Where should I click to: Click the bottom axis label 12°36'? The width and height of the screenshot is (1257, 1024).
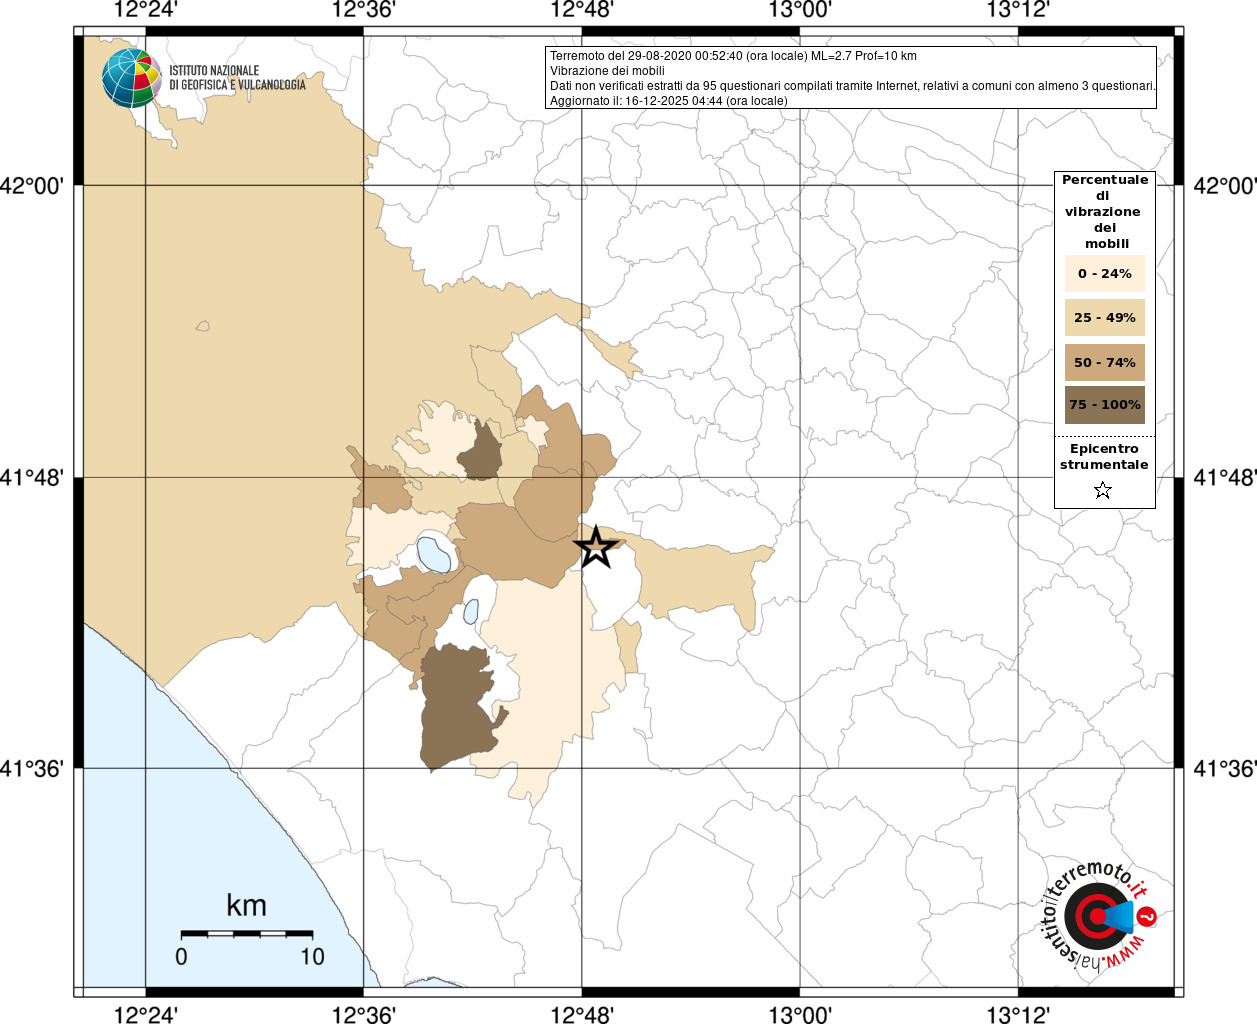pyautogui.click(x=364, y=1014)
